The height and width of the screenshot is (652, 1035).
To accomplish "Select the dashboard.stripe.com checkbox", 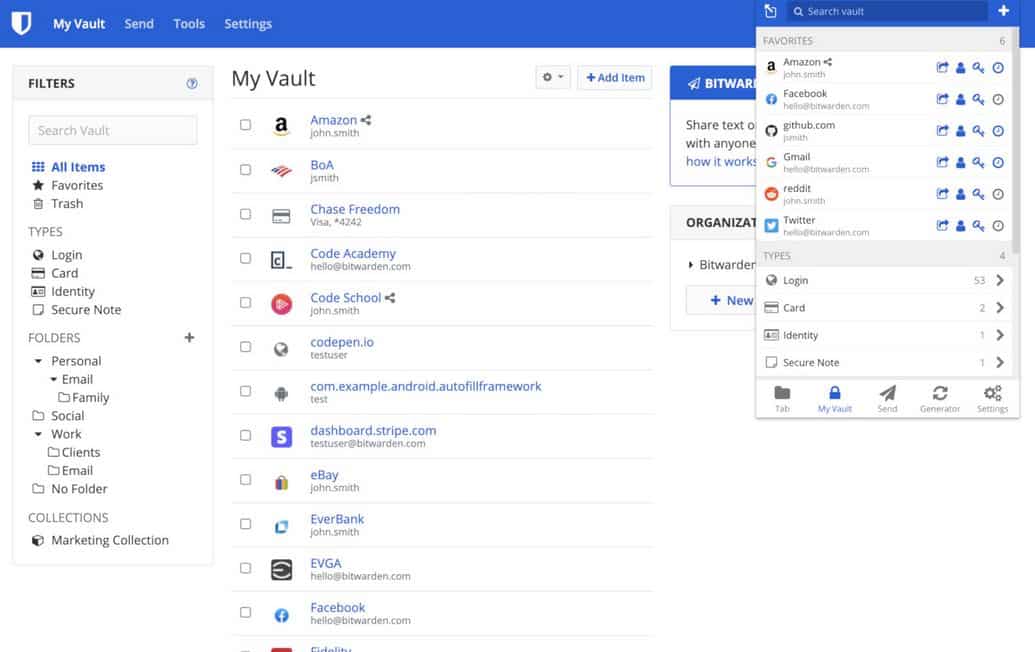I will [x=245, y=435].
